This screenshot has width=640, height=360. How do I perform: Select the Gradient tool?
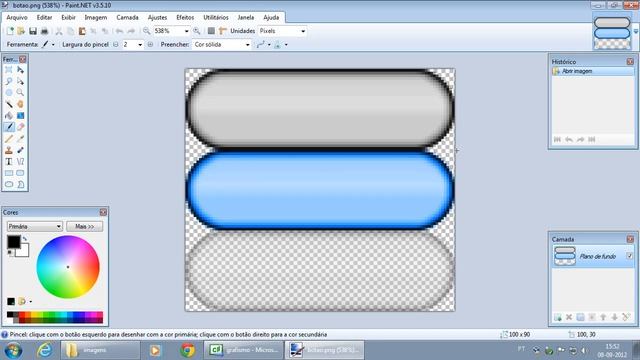[x=20, y=116]
